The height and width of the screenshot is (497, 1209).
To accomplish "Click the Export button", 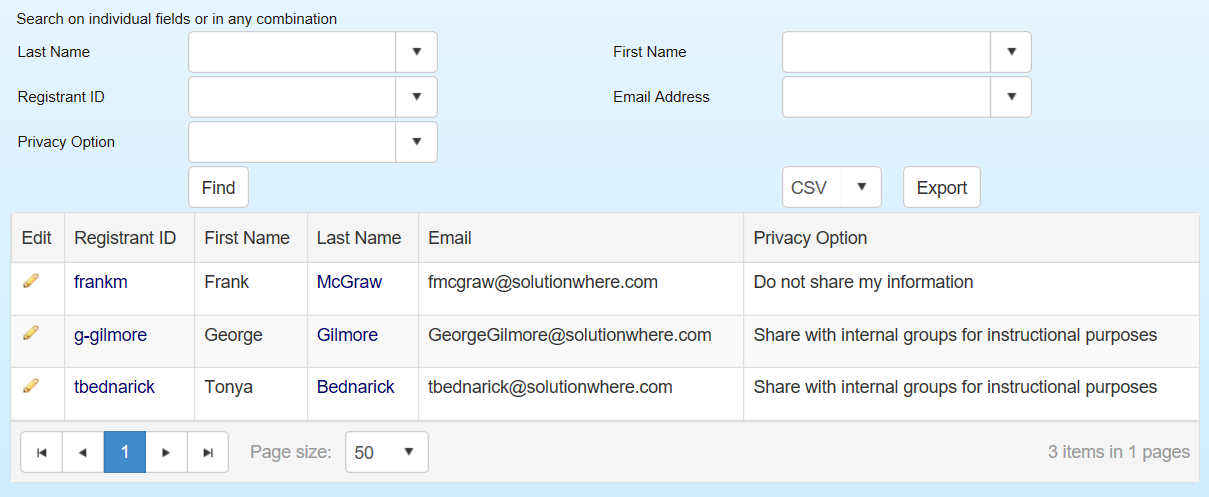I will point(941,187).
